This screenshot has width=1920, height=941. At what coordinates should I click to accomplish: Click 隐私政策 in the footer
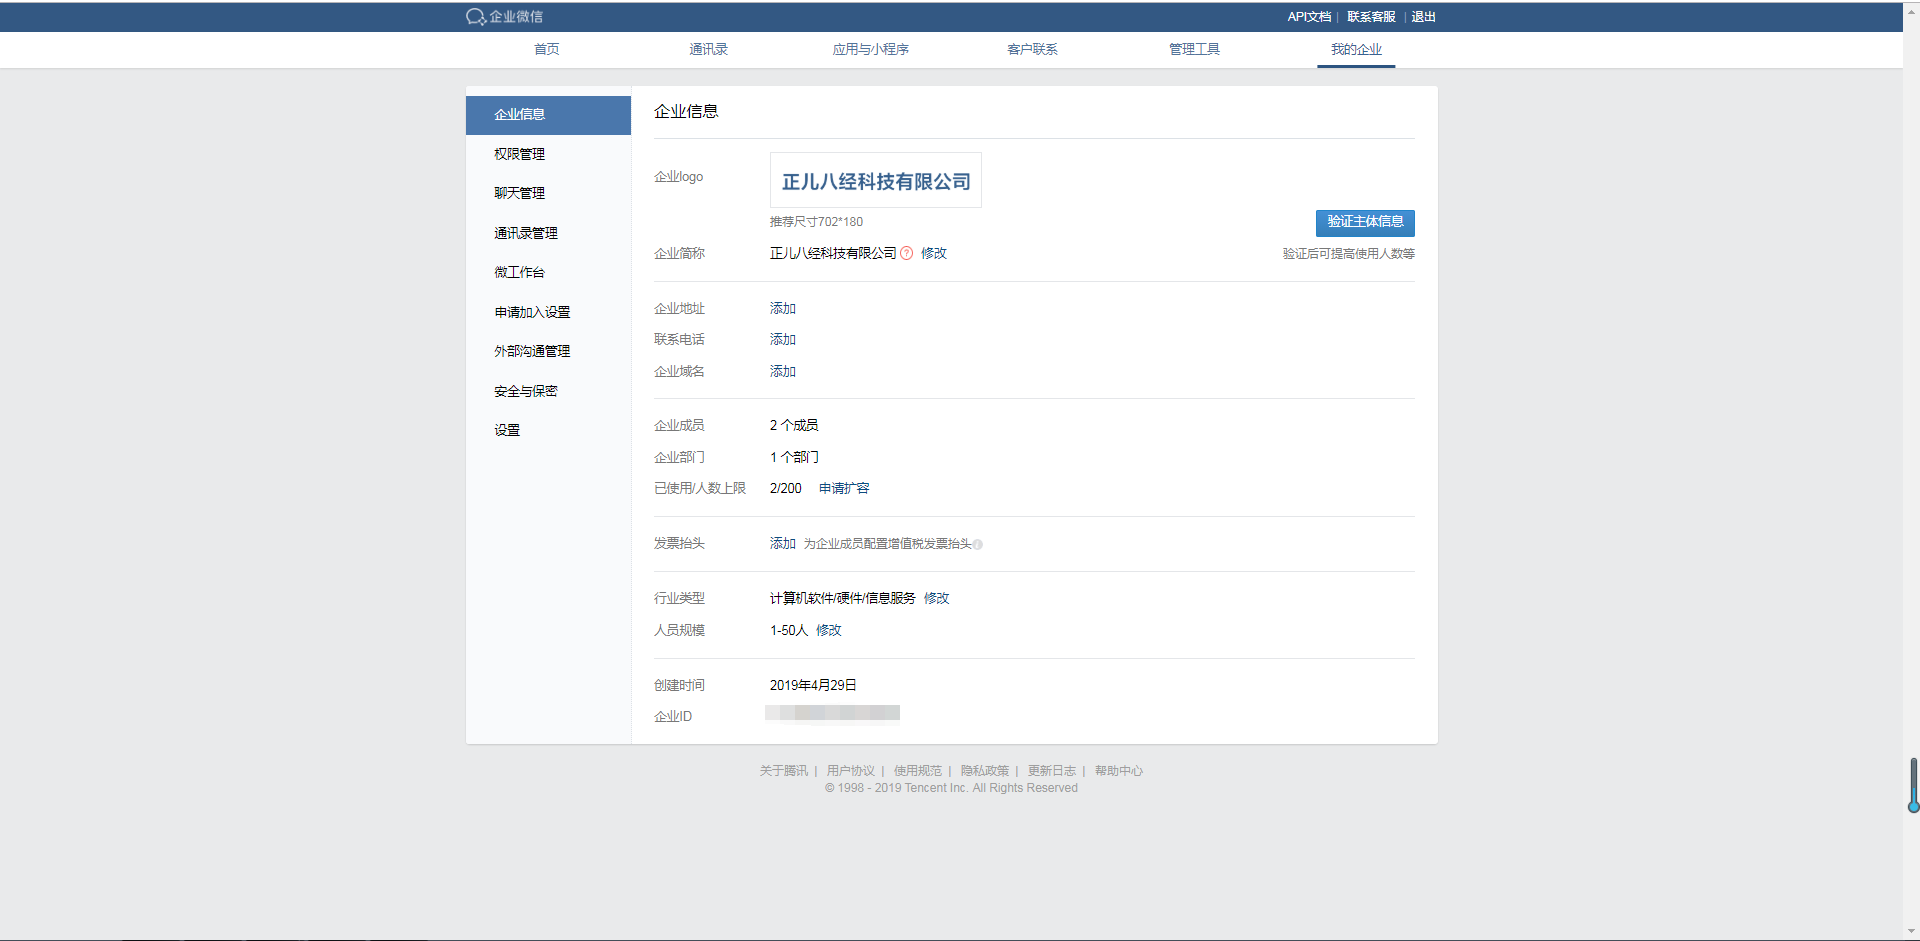click(984, 770)
